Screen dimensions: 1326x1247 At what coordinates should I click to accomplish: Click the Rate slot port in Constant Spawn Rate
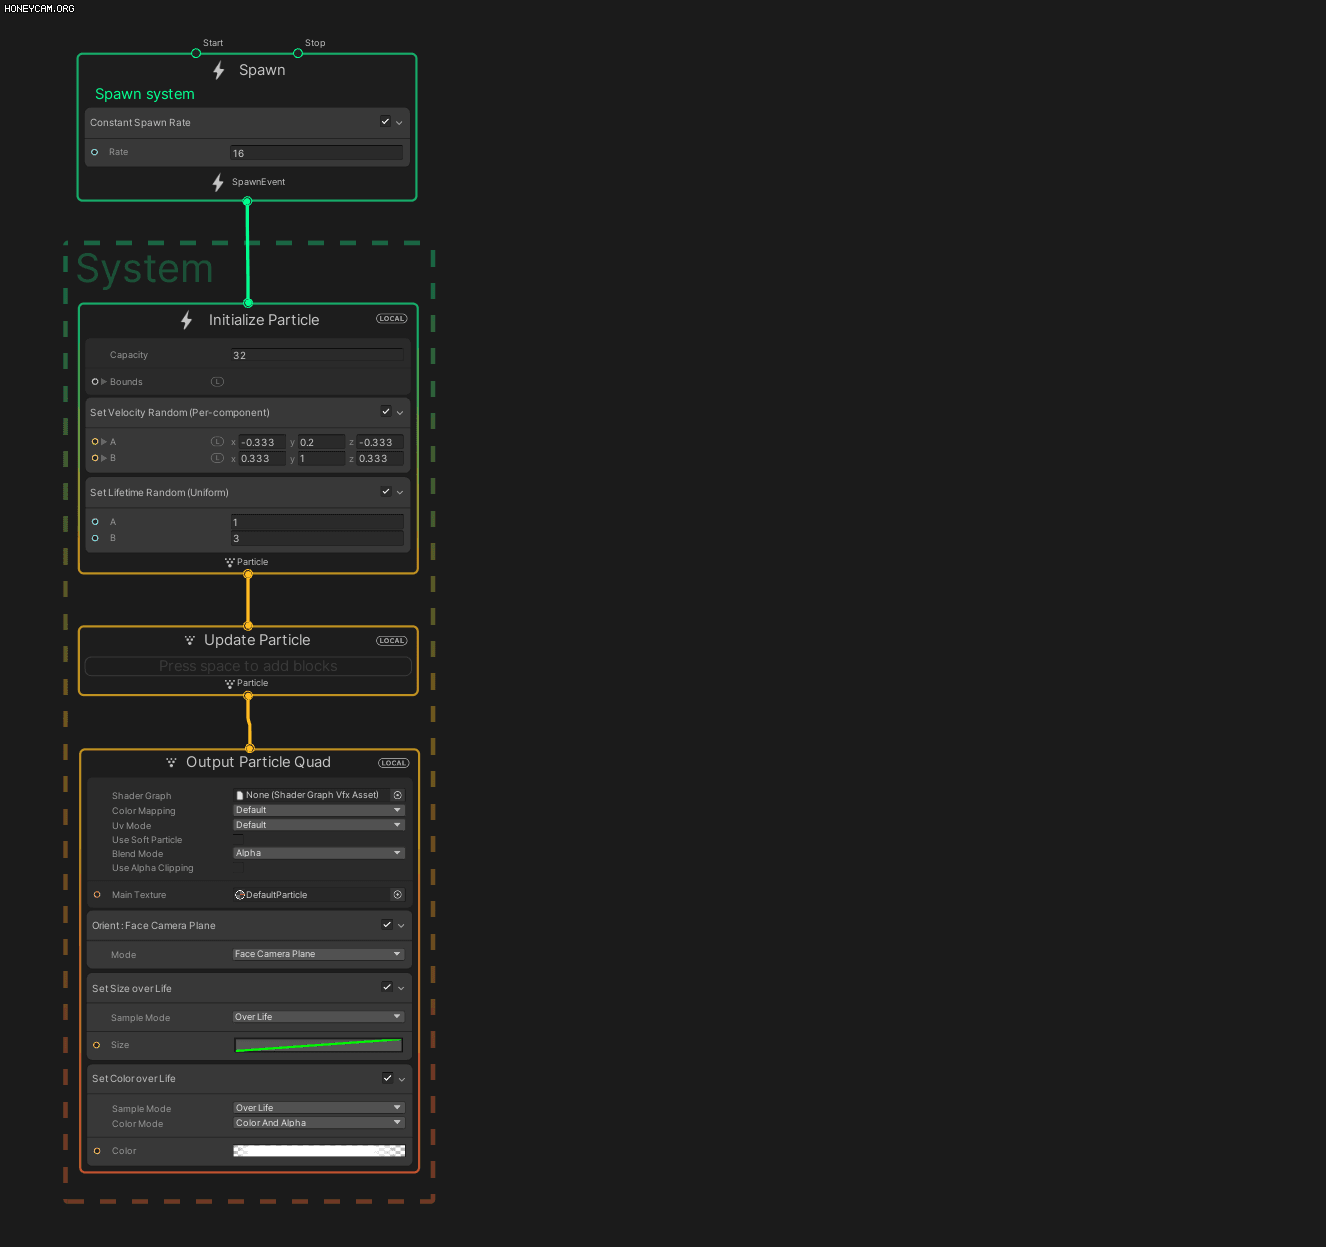click(95, 152)
